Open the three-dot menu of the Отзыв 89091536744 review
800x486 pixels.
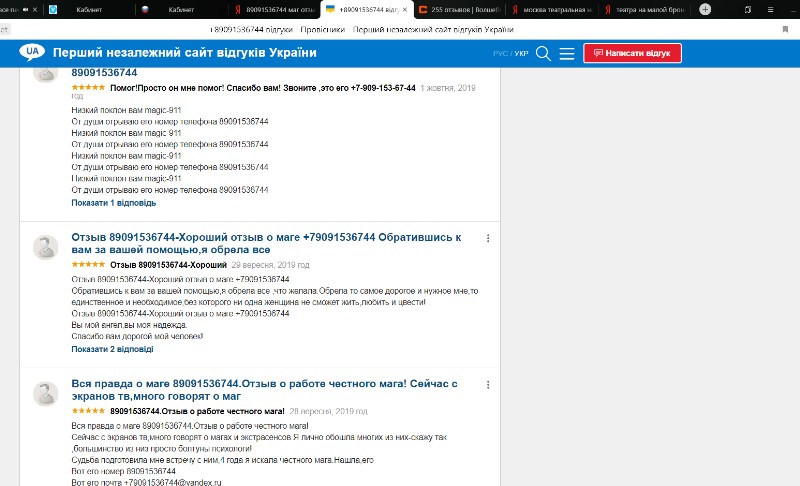[488, 238]
